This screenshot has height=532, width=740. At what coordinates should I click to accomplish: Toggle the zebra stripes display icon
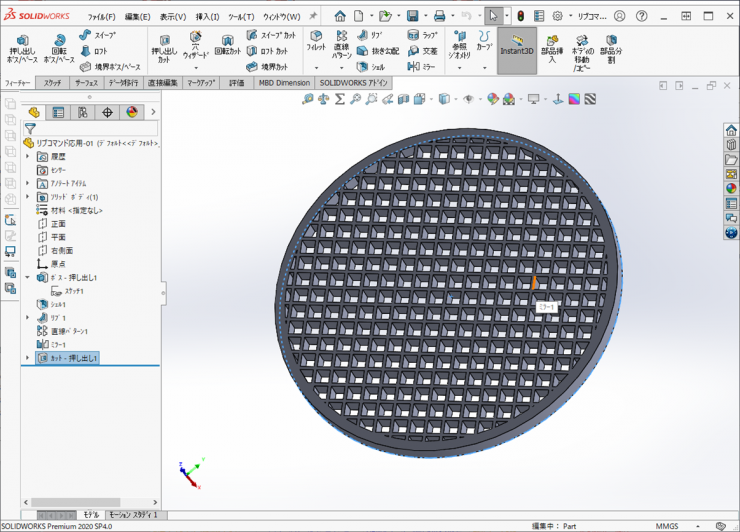pos(591,99)
